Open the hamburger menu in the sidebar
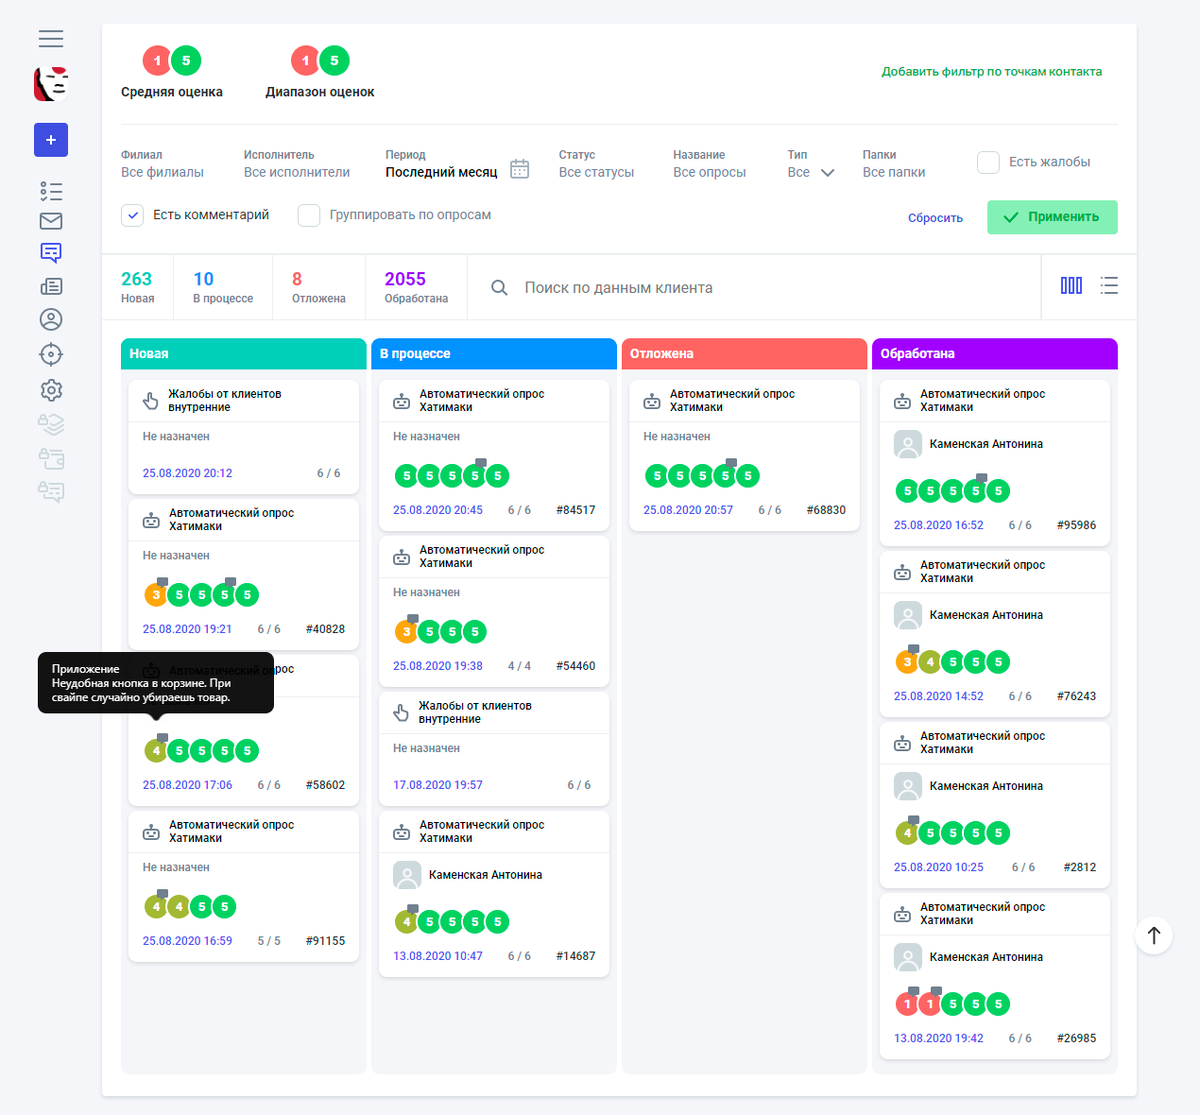The height and width of the screenshot is (1115, 1200). click(x=51, y=38)
